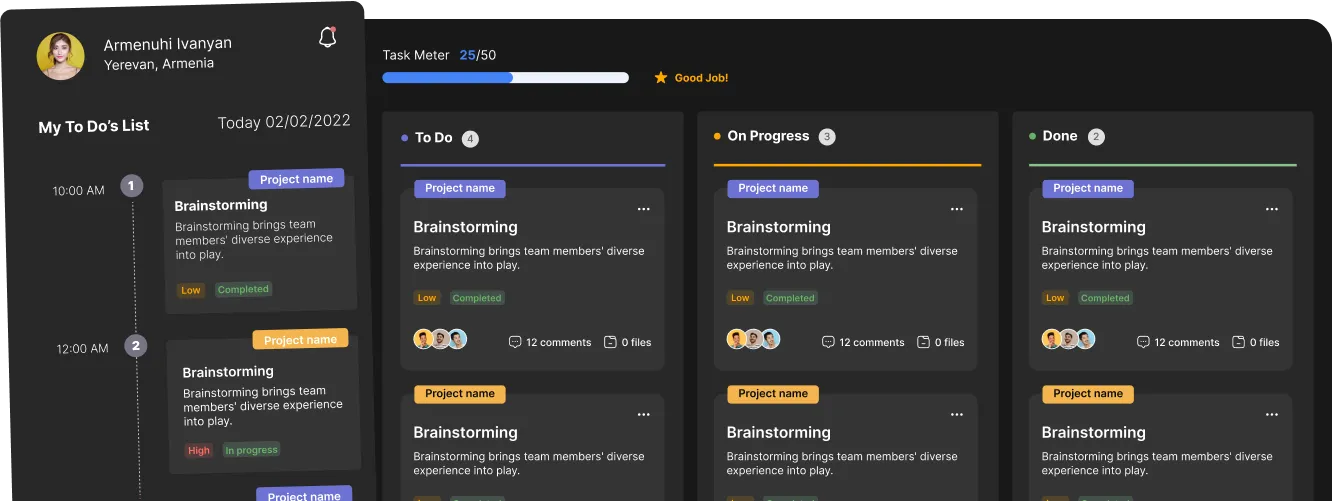1332x501 pixels.
Task: Open Brainstorming title on On Progress yellow-tagged card
Action: pos(778,432)
